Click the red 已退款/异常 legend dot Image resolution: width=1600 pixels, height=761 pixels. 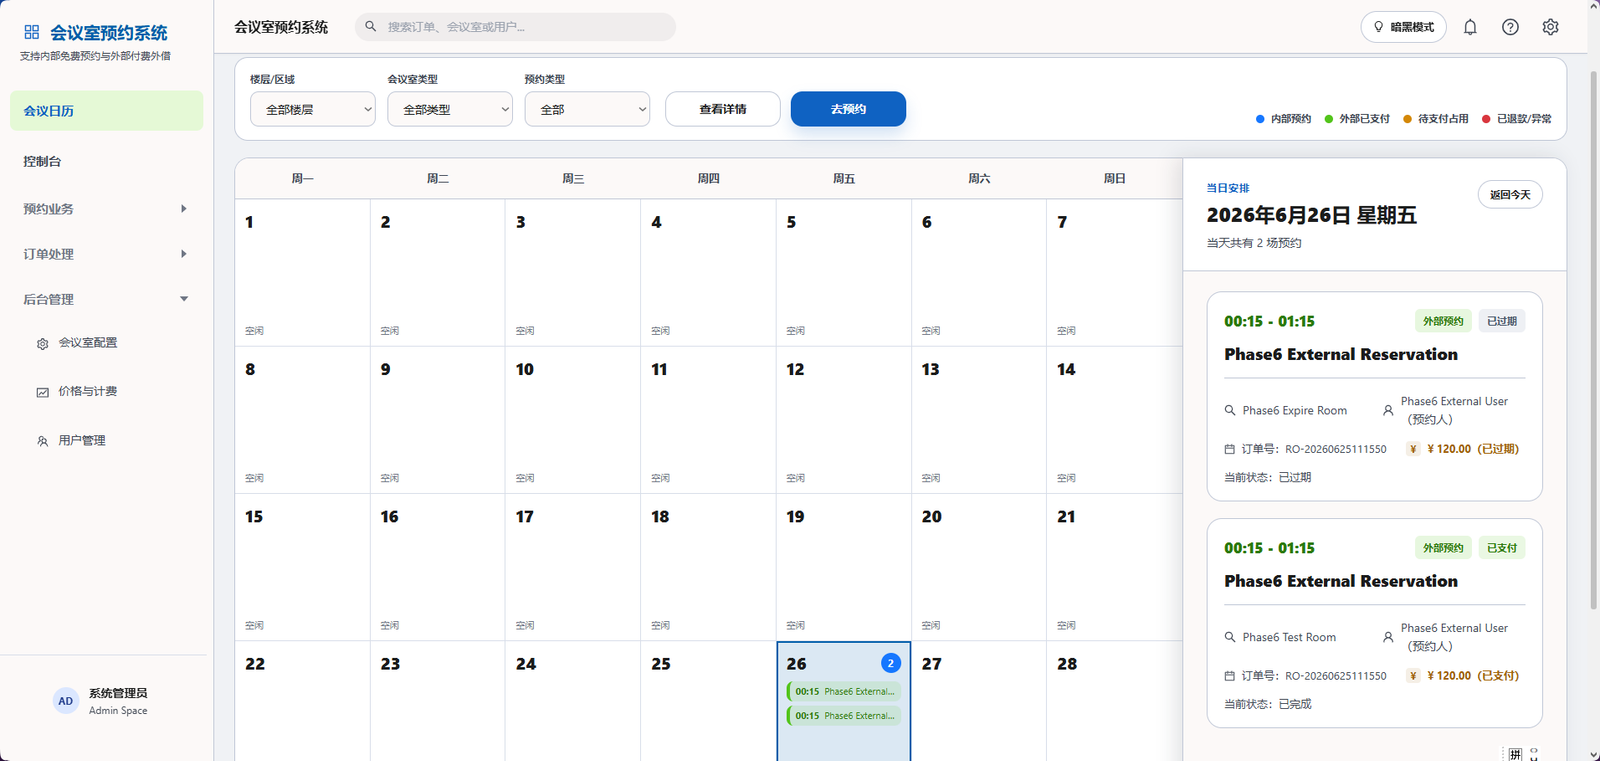click(x=1486, y=119)
